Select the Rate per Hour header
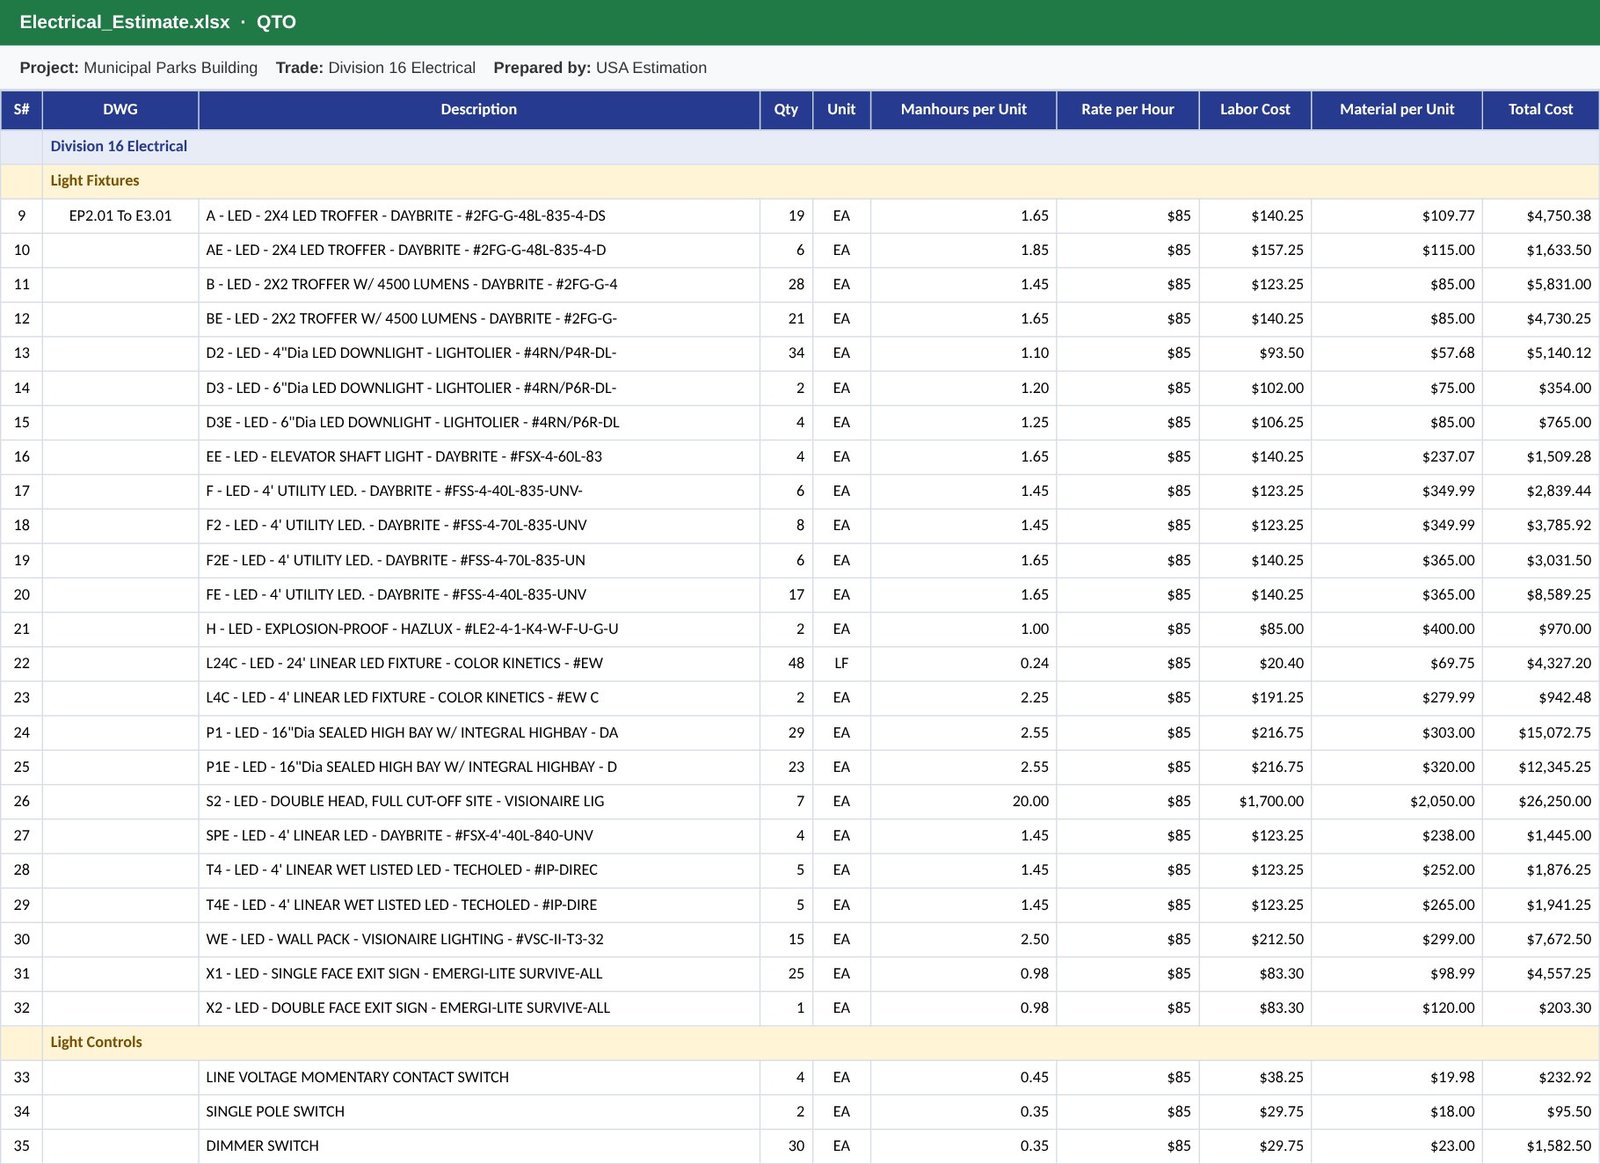This screenshot has height=1164, width=1600. pos(1127,110)
